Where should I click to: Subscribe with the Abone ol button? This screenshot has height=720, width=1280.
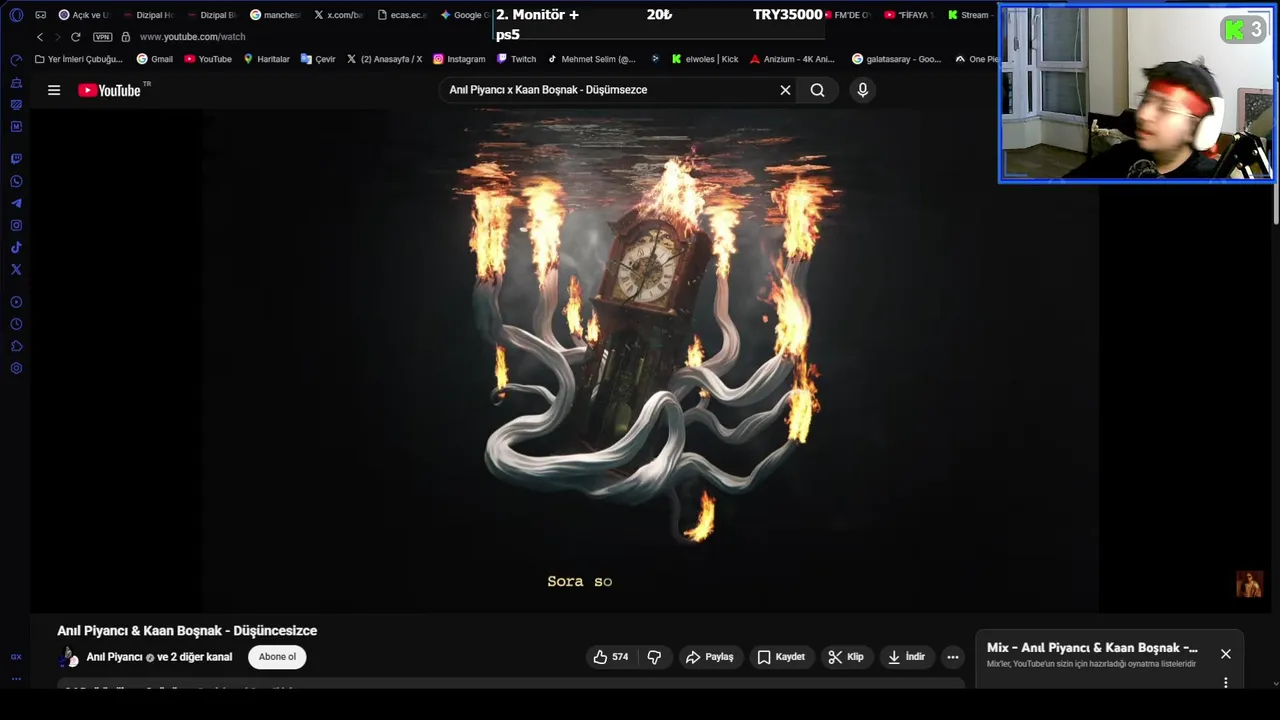277,657
